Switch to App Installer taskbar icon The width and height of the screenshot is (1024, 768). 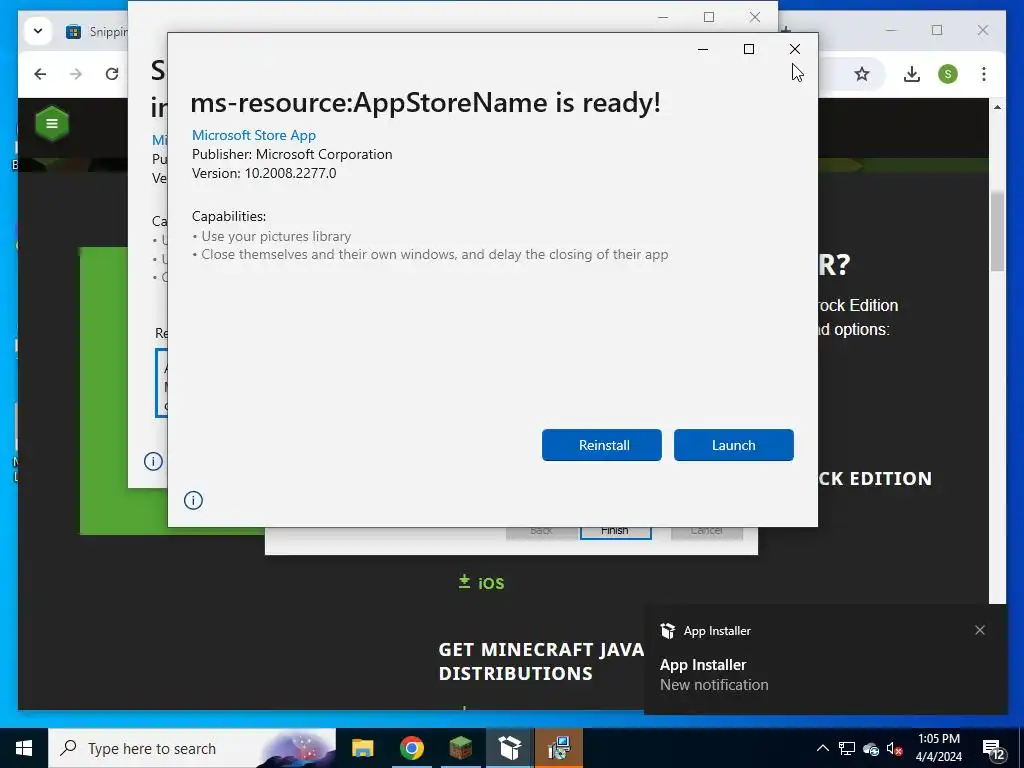click(x=509, y=748)
